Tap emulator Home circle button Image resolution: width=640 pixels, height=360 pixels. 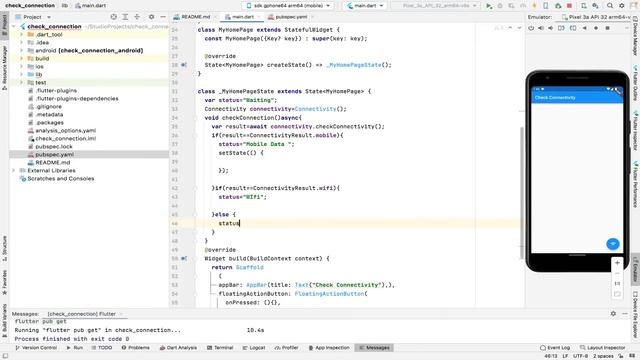[x=596, y=28]
